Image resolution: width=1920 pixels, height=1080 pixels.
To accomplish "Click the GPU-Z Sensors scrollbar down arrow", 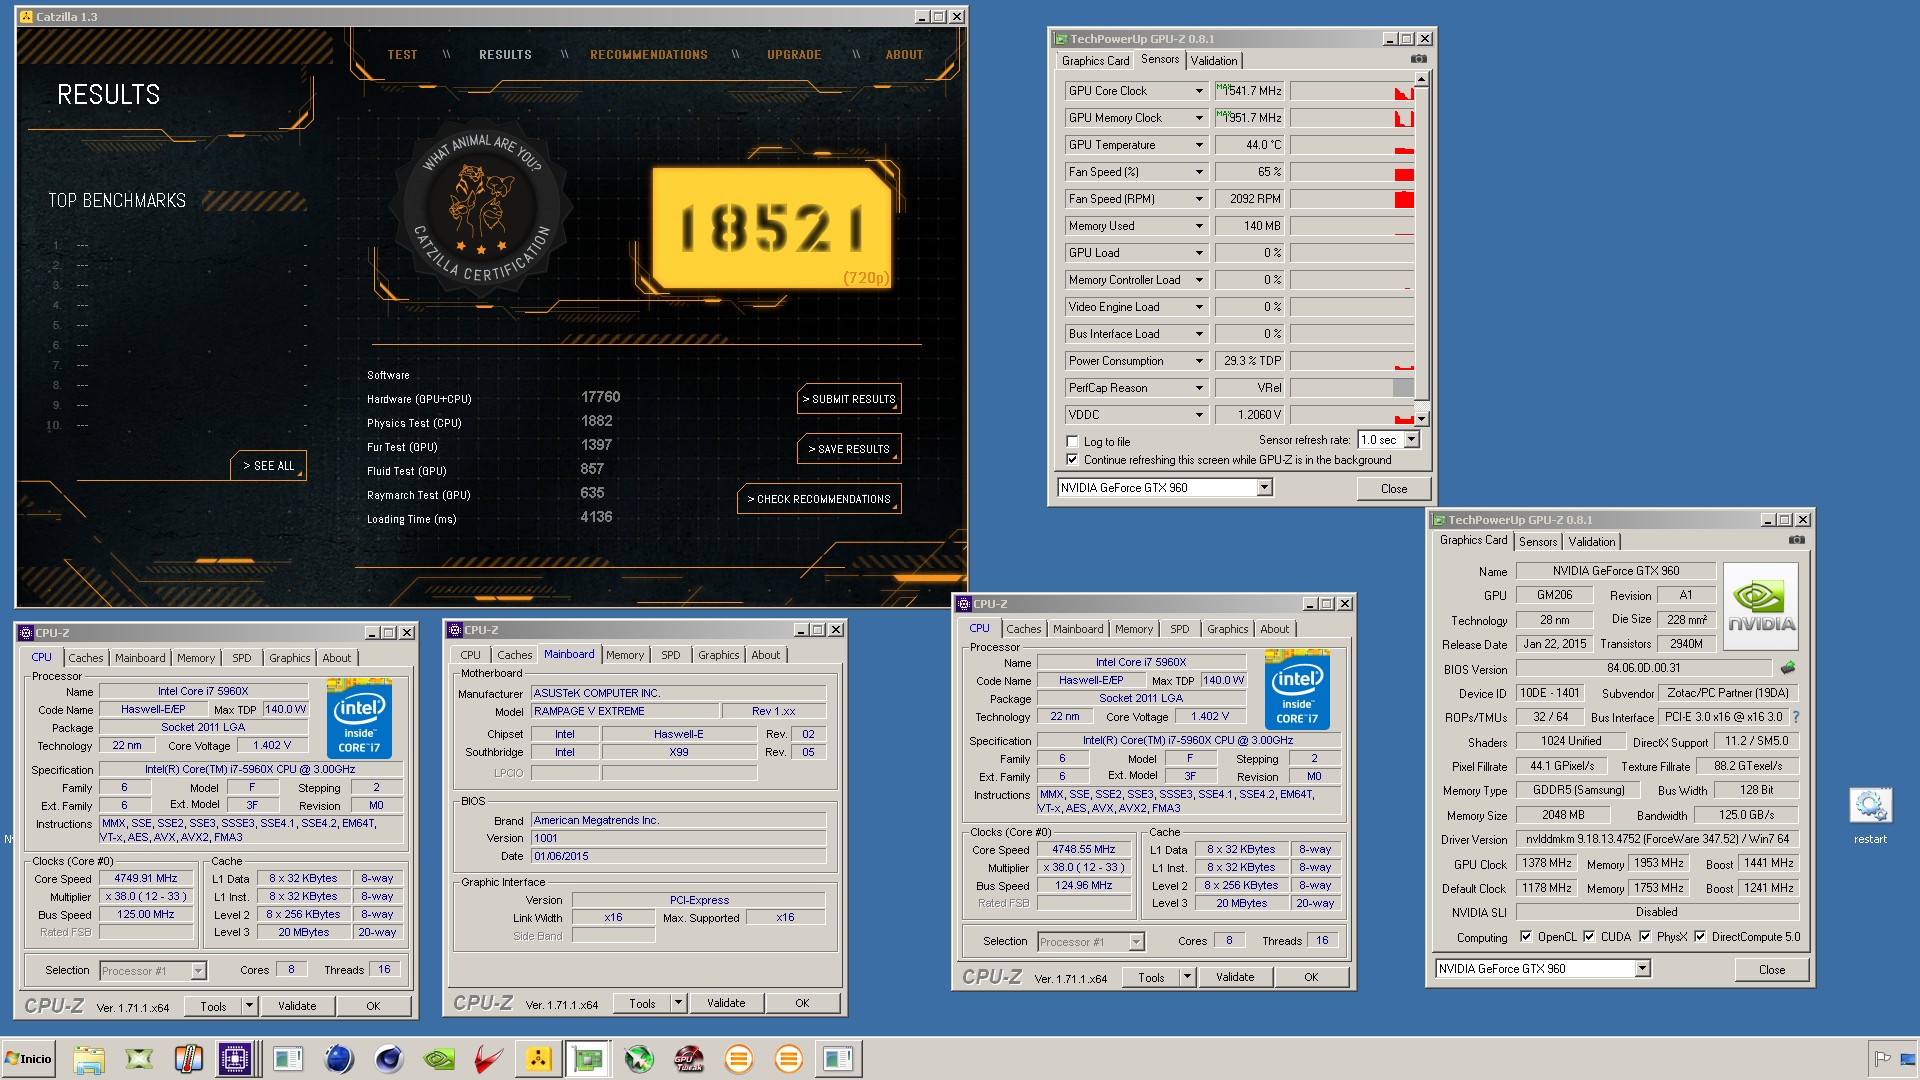I will point(1421,420).
